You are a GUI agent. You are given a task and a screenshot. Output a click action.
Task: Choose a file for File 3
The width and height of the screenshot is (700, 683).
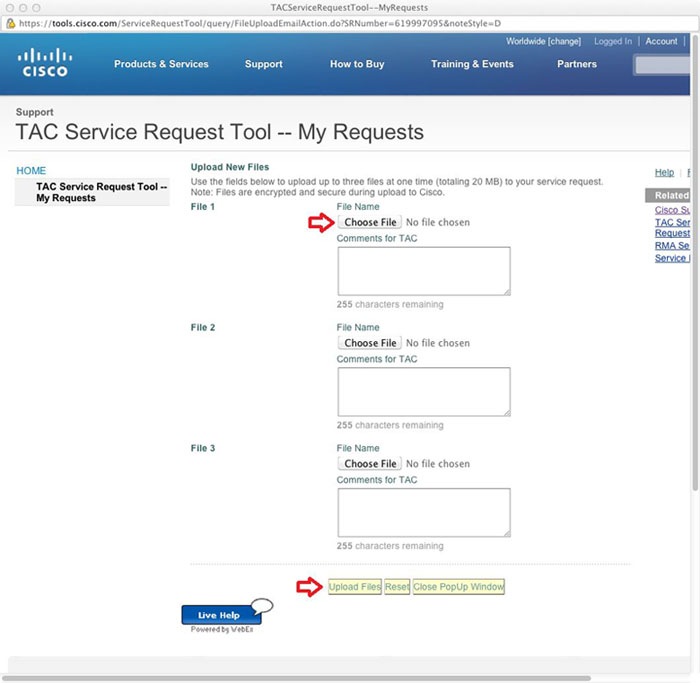point(370,464)
